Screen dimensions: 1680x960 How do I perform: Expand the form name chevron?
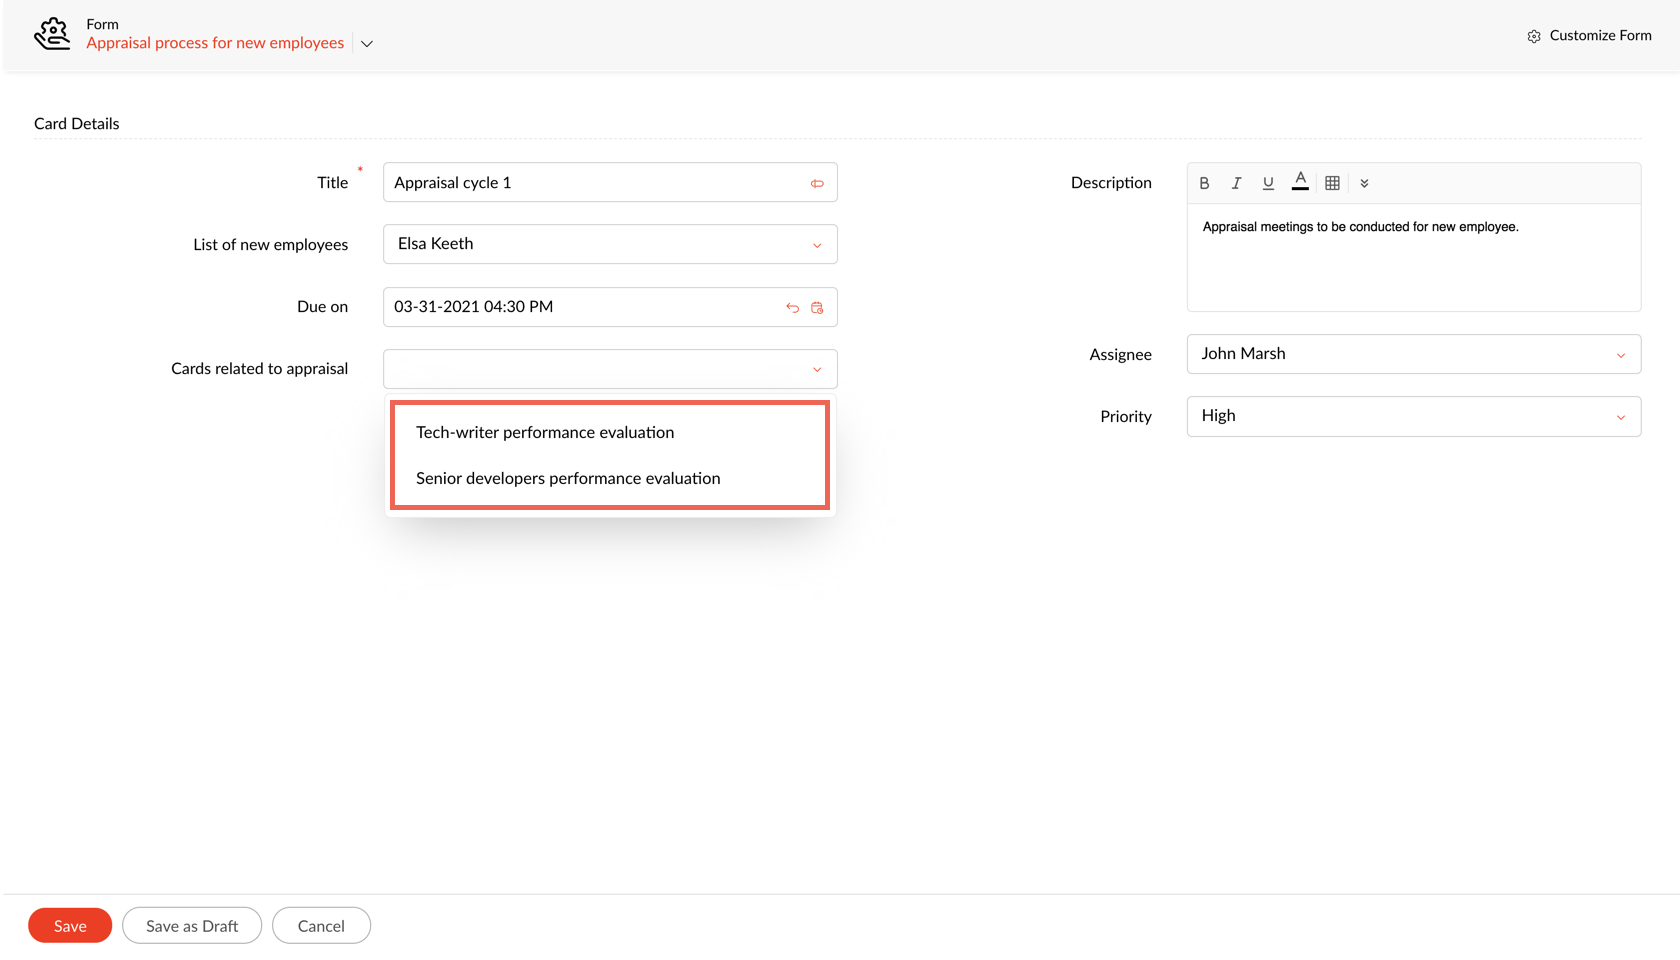pos(367,44)
